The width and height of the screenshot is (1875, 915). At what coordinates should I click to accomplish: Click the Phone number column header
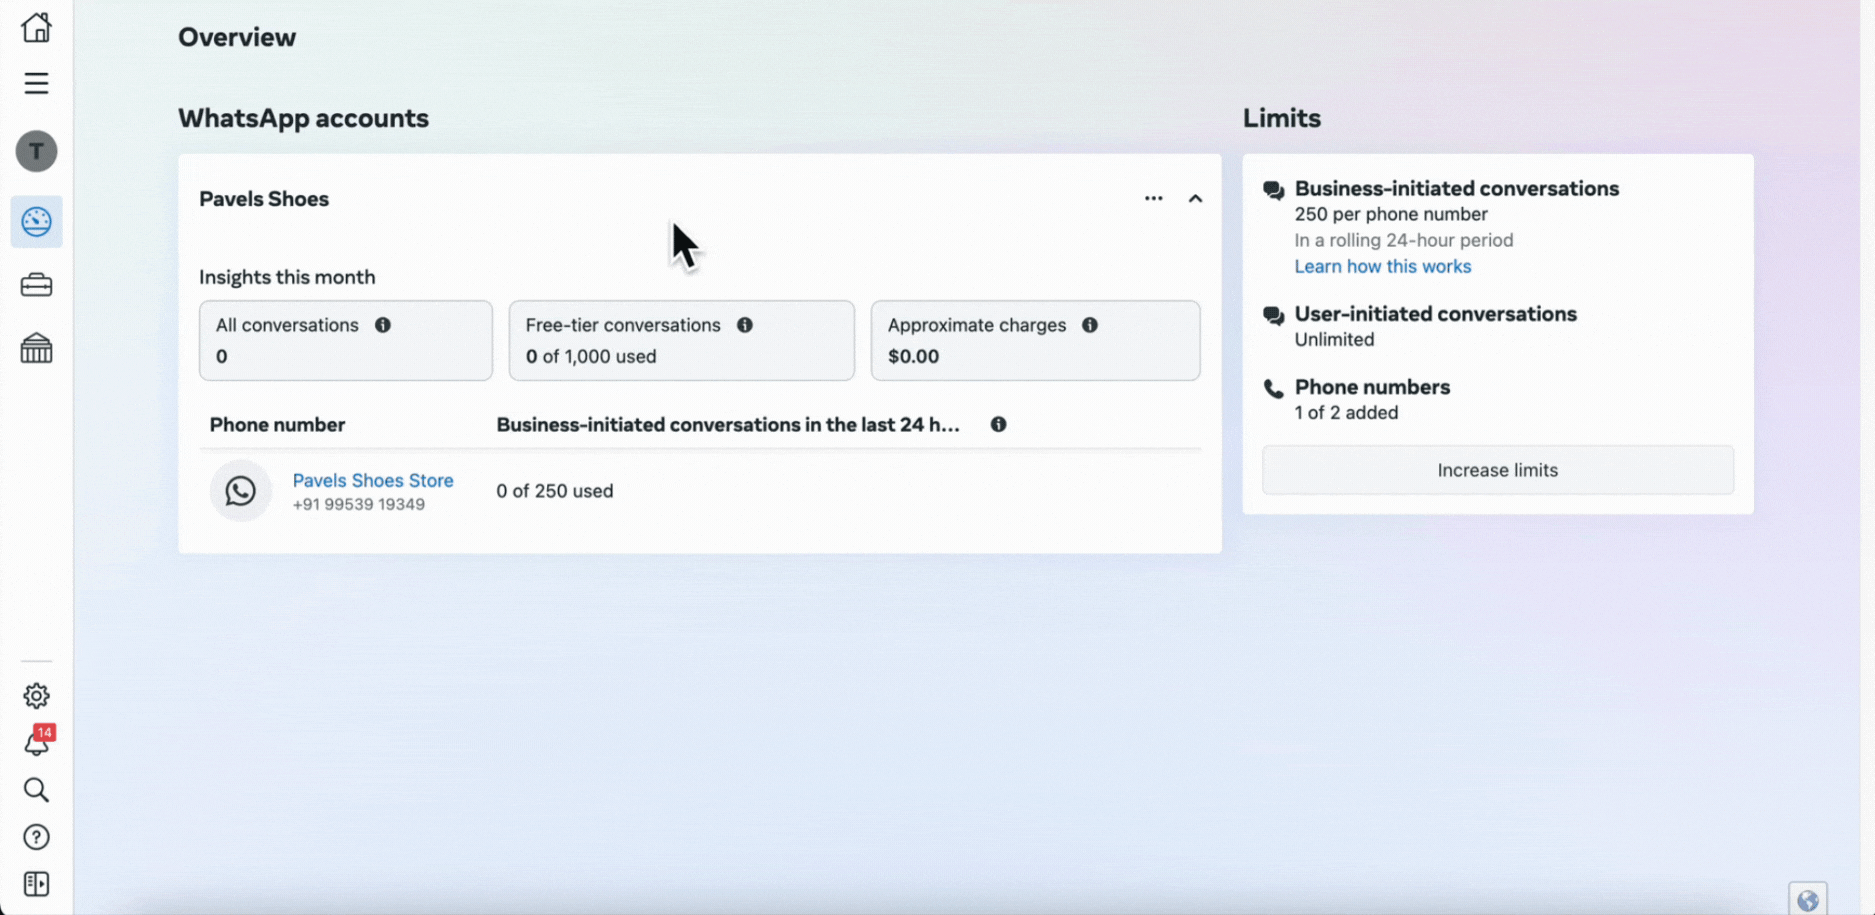[277, 425]
